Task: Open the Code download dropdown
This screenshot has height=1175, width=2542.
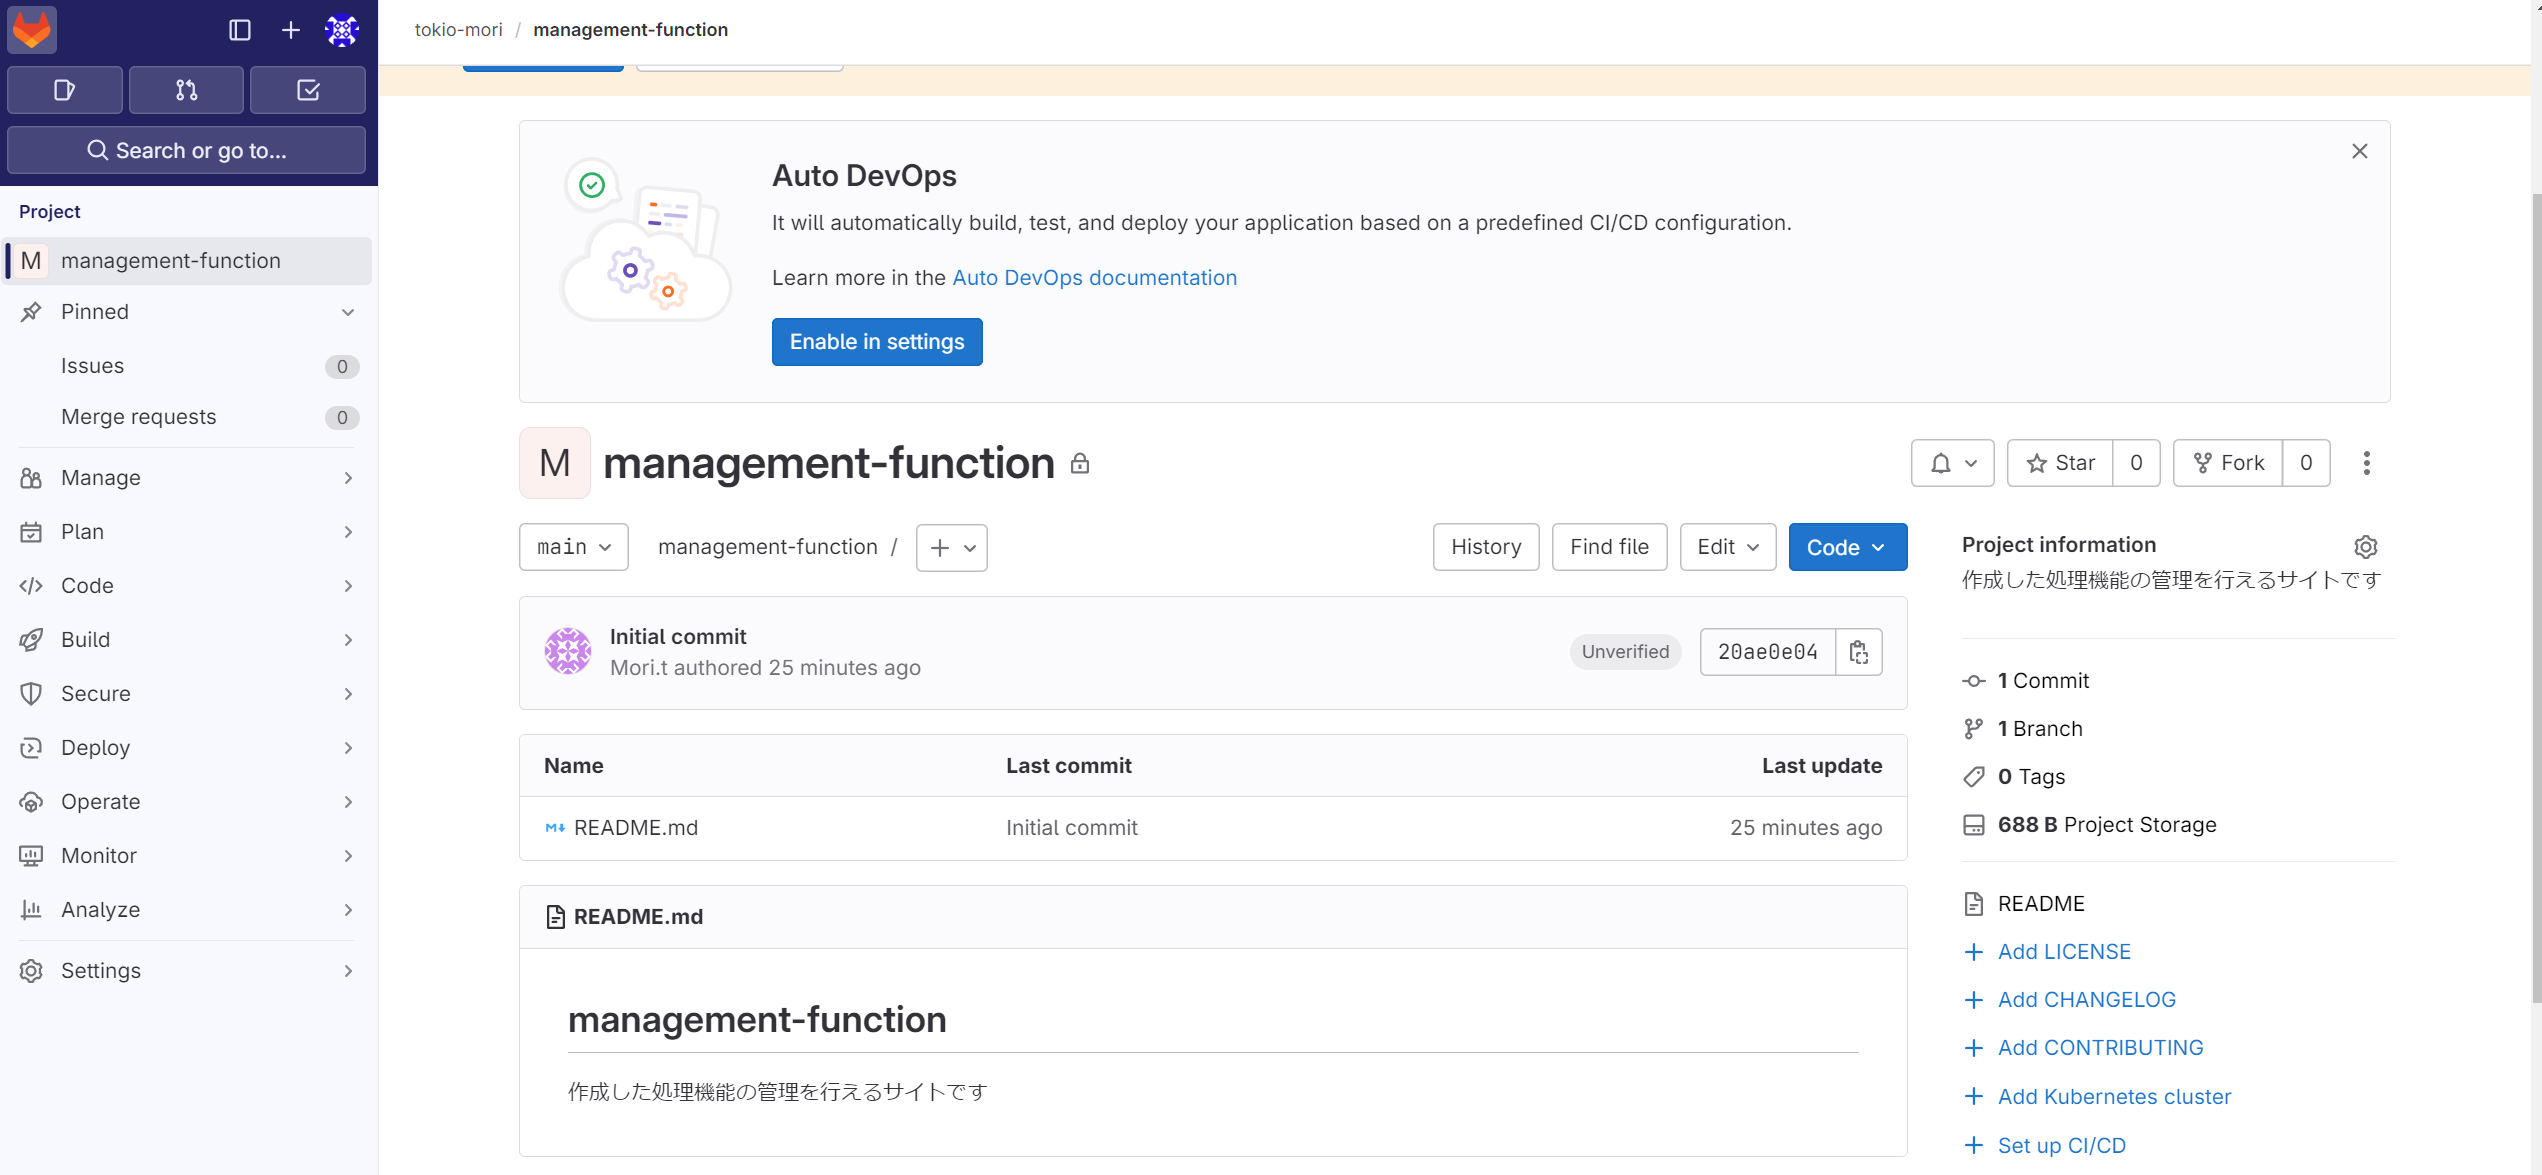Action: click(1847, 547)
